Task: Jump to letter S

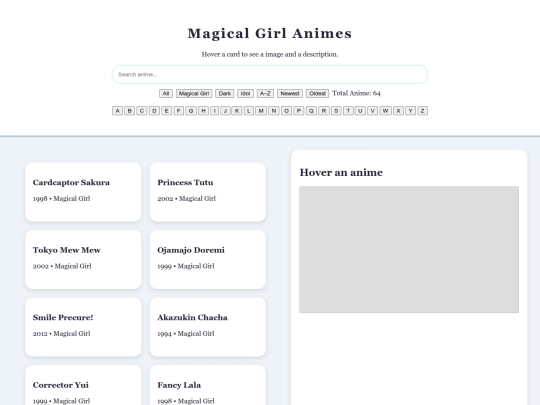Action: point(336,111)
